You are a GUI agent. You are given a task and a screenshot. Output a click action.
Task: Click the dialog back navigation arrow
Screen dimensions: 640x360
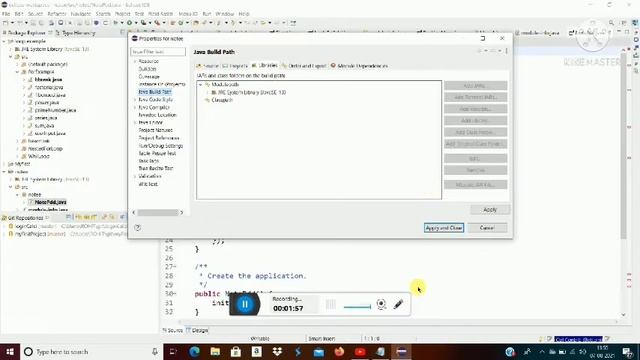(480, 51)
